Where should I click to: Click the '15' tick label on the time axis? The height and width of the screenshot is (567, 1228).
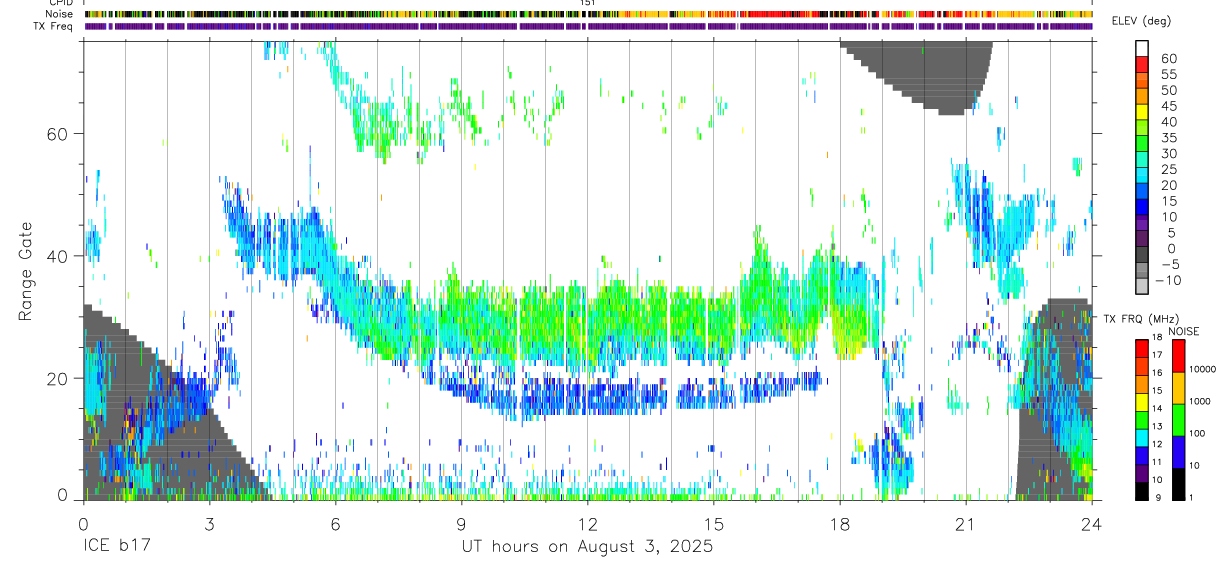(713, 523)
